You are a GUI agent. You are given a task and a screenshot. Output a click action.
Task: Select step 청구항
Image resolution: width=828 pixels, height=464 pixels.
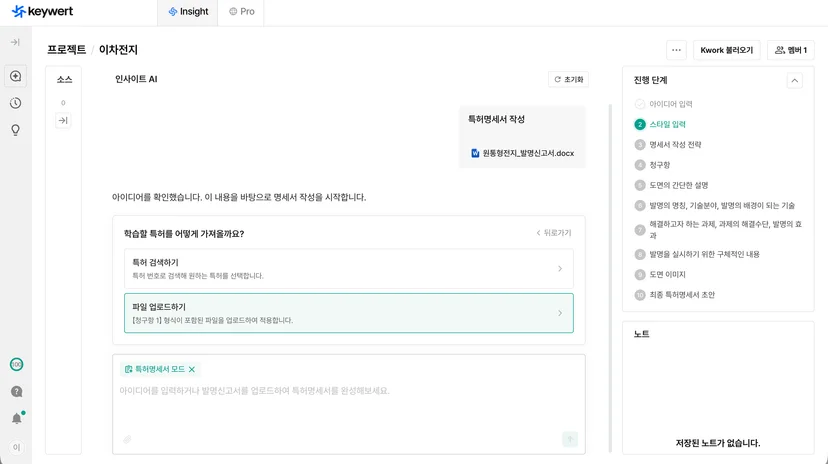pos(653,165)
